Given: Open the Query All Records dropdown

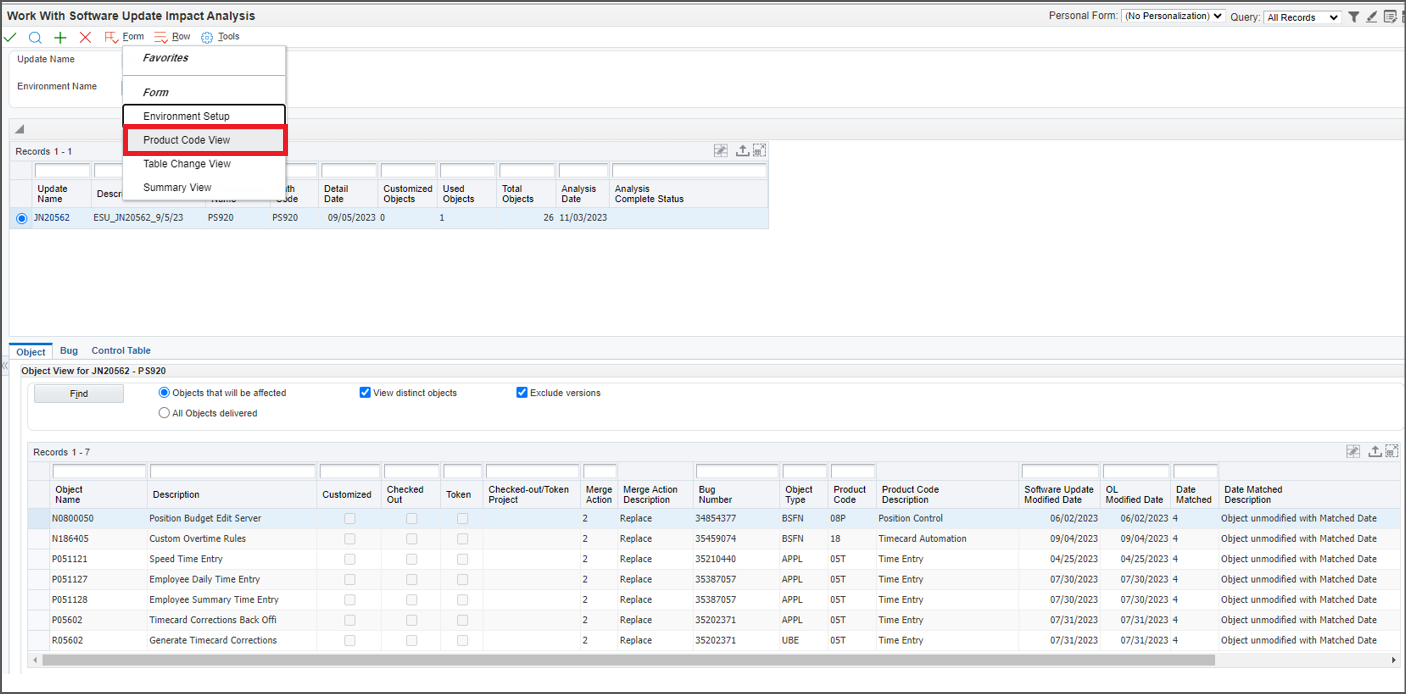Looking at the screenshot, I should [x=1303, y=17].
